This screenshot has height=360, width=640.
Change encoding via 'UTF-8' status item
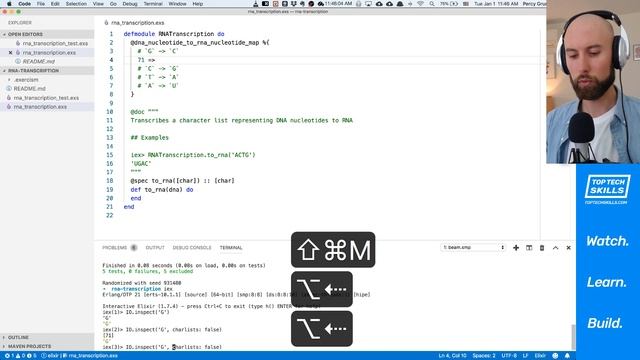click(509, 356)
